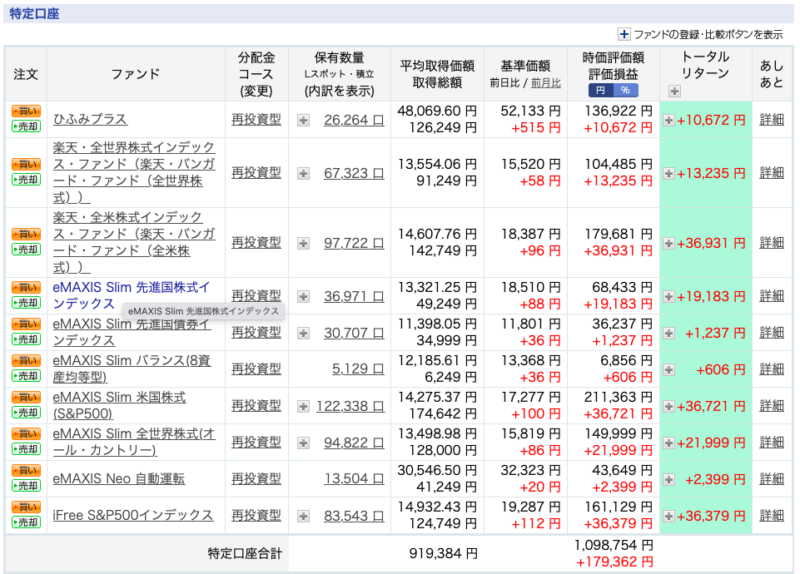This screenshot has height=574, width=800.
Task: Click holdings quantity 5,129 口
Action: (x=358, y=369)
